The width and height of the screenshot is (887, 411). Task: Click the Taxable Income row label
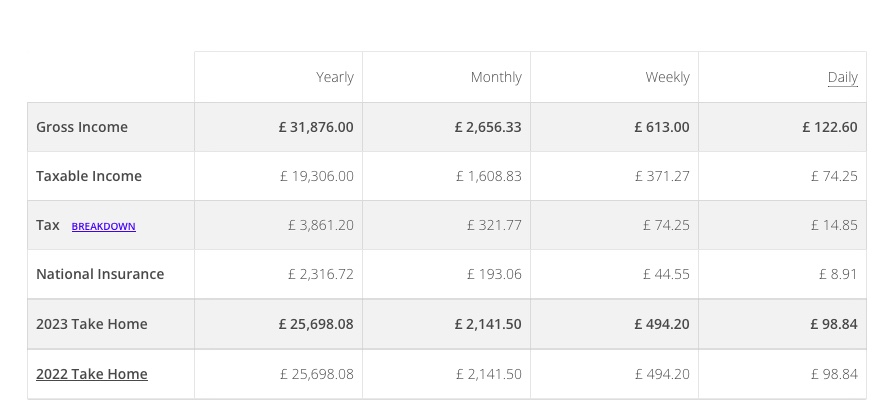[x=89, y=176]
